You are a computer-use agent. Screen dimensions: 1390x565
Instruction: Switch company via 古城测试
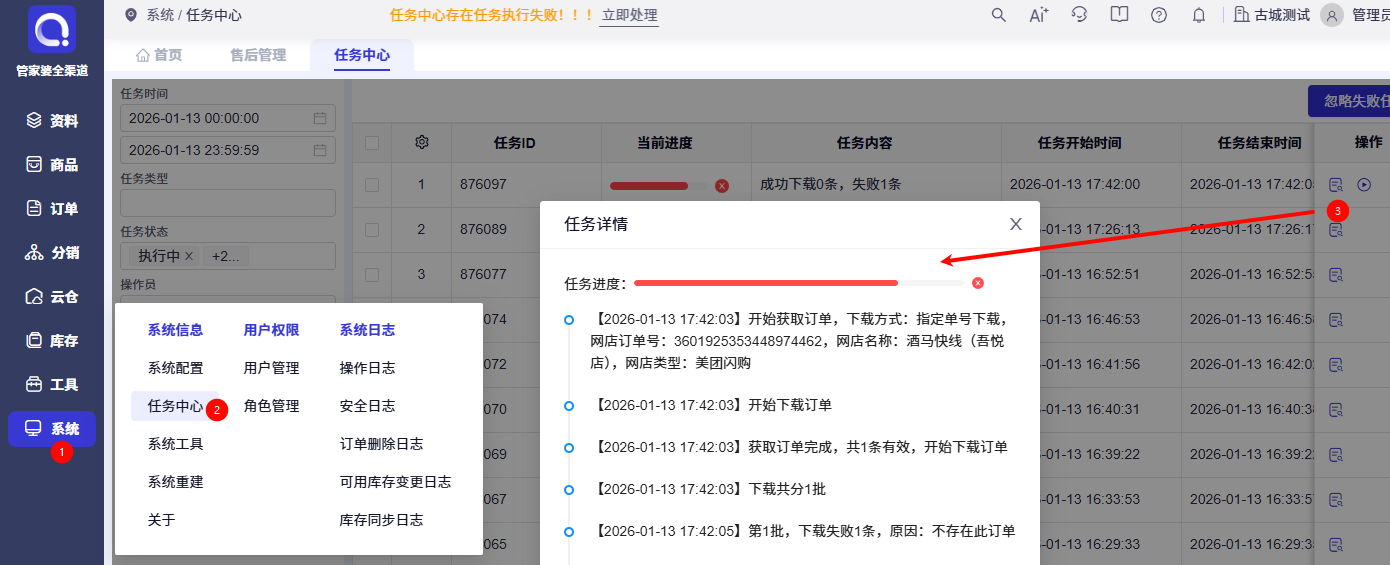point(1271,15)
